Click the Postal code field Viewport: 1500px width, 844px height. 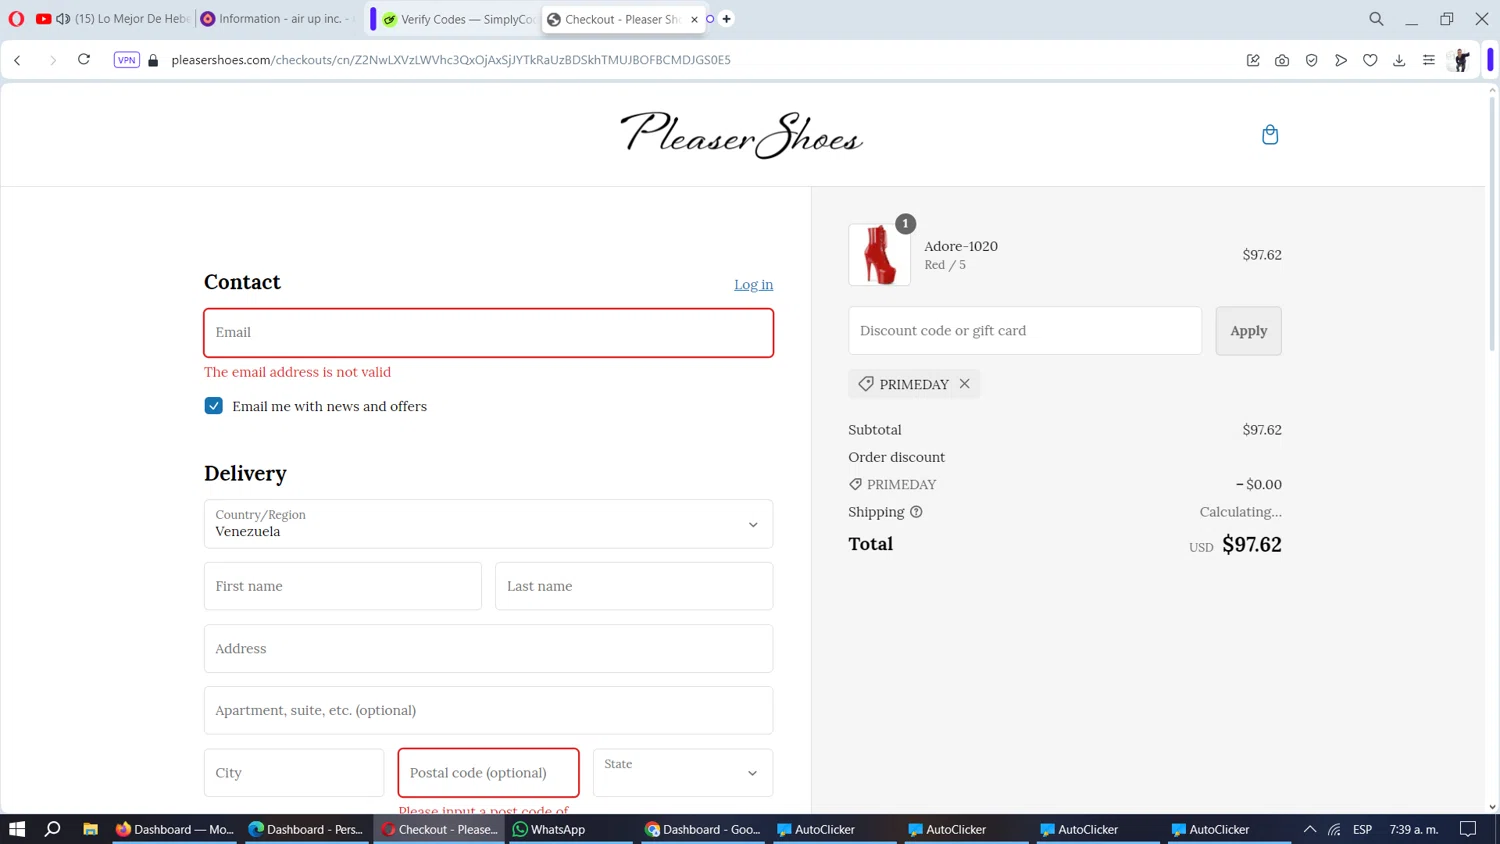[488, 772]
